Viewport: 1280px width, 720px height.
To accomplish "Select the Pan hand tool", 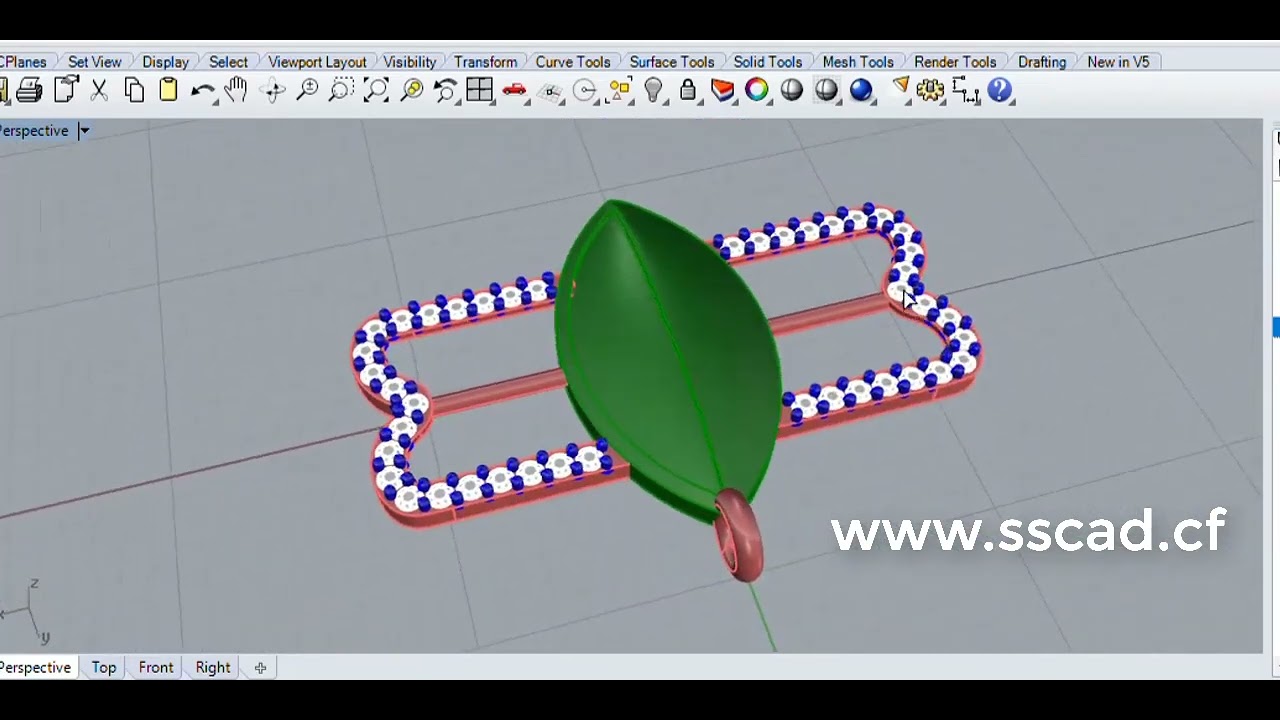I will click(236, 91).
